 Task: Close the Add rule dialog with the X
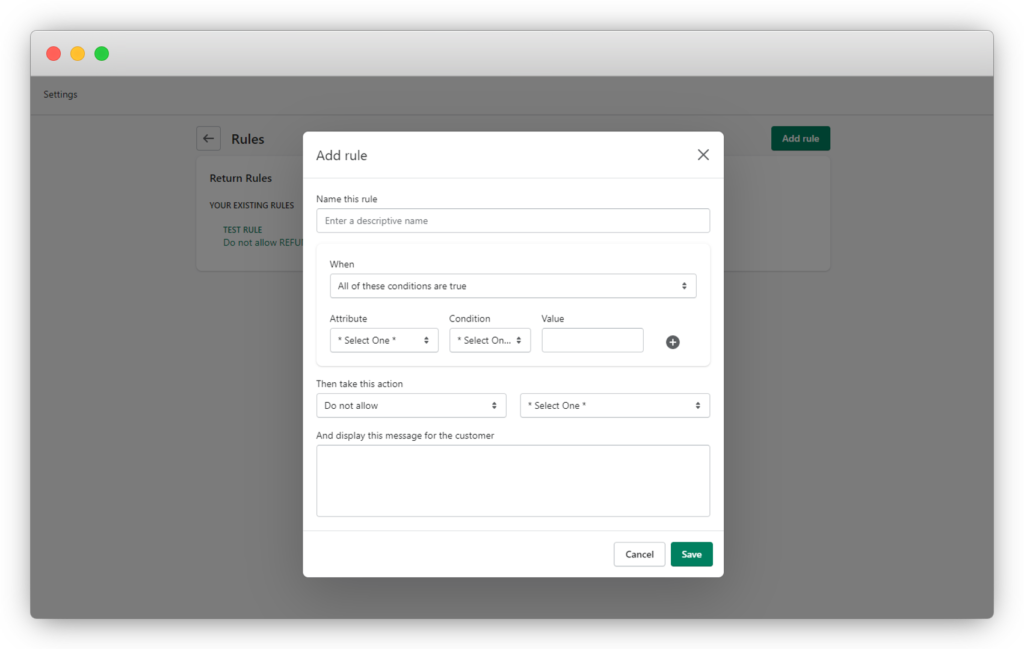(x=703, y=155)
